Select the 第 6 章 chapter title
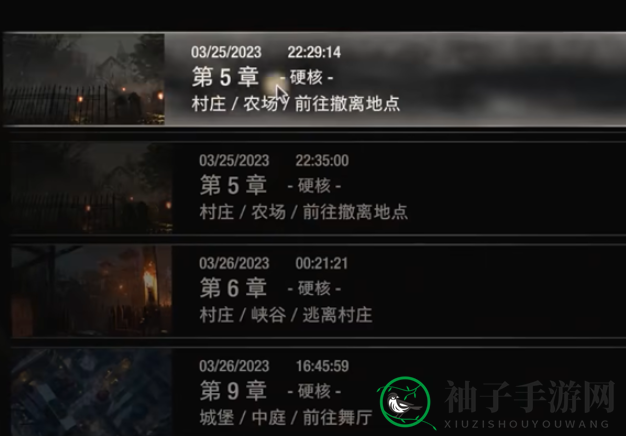 point(233,288)
